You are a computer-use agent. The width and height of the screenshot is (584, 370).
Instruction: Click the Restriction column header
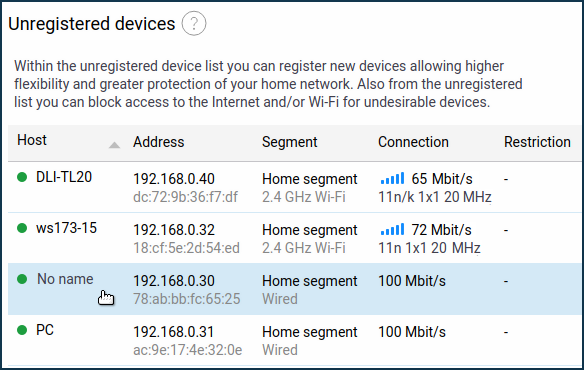tap(537, 142)
